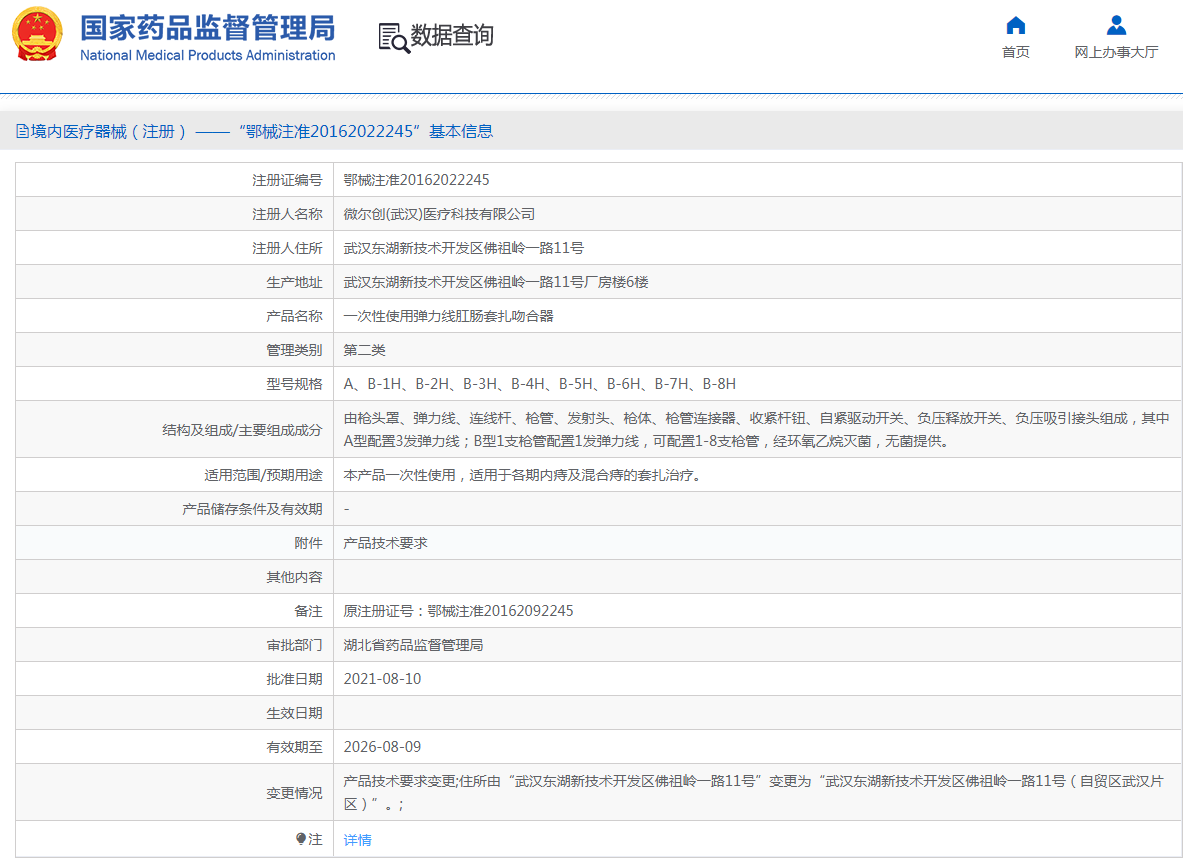Click the data query magnifier icon

coord(393,37)
